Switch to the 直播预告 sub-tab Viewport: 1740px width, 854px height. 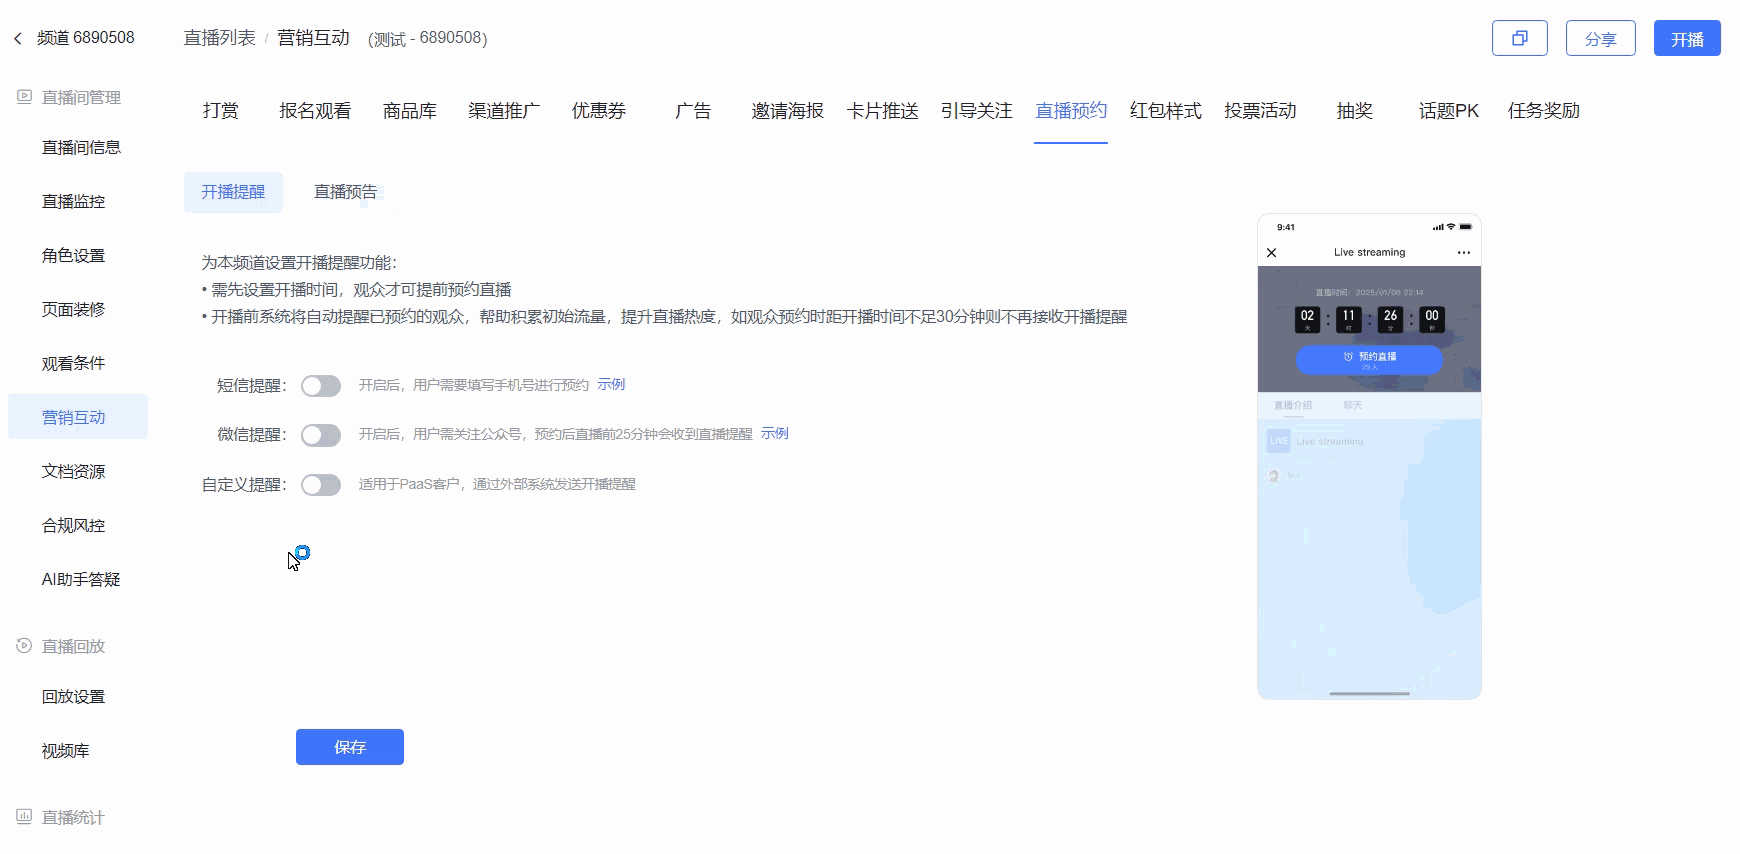[346, 192]
